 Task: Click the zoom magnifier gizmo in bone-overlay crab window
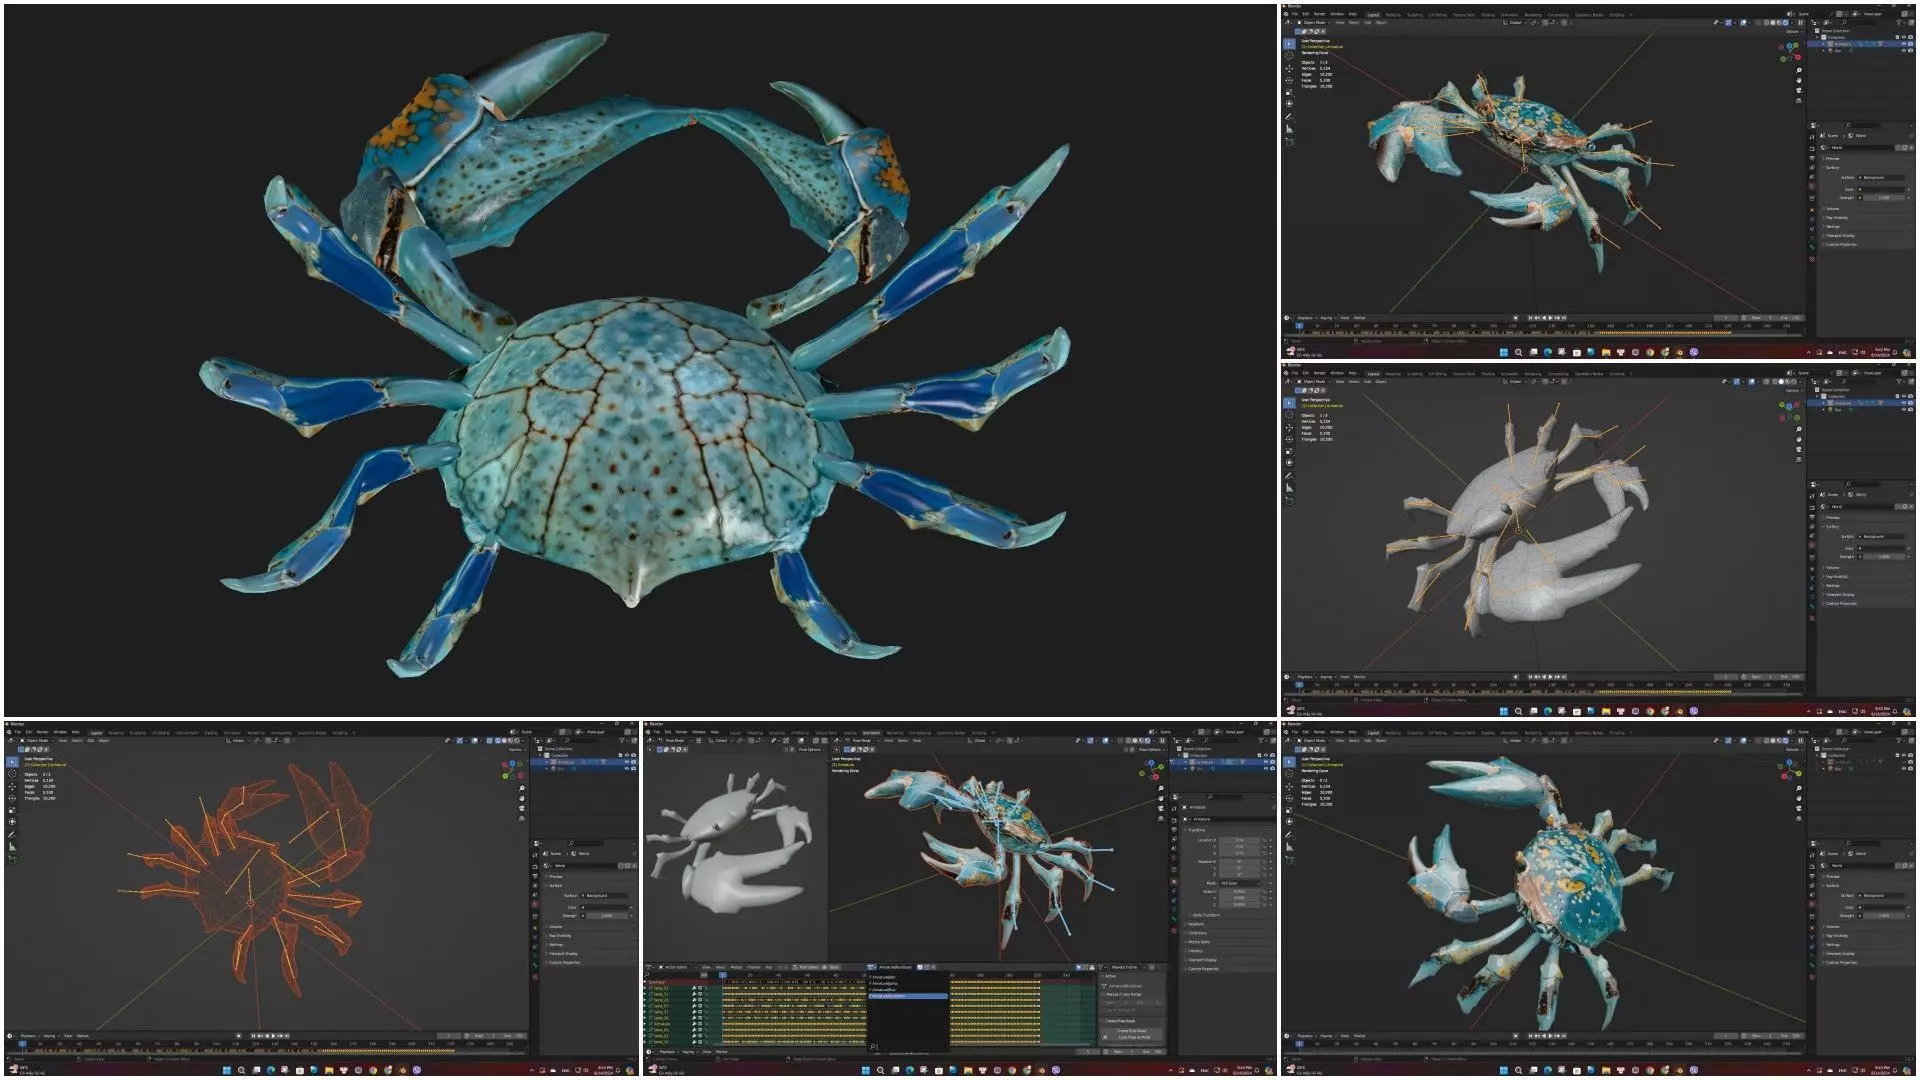[x=1800, y=71]
